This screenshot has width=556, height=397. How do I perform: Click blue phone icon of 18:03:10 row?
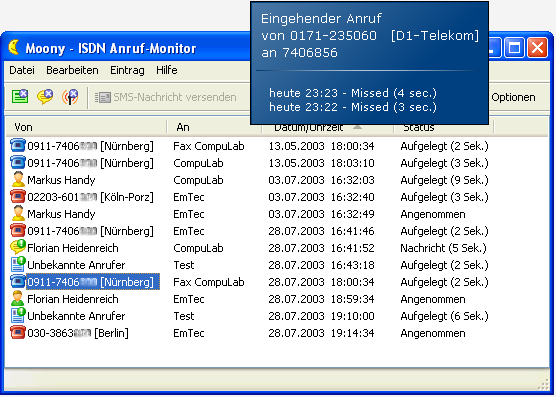18,163
